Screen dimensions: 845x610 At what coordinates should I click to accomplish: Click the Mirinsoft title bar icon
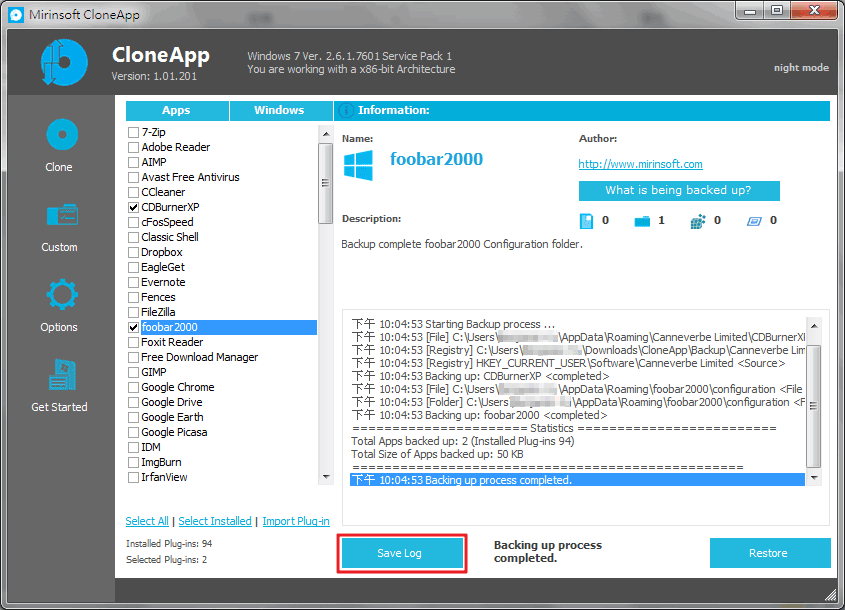(16, 15)
